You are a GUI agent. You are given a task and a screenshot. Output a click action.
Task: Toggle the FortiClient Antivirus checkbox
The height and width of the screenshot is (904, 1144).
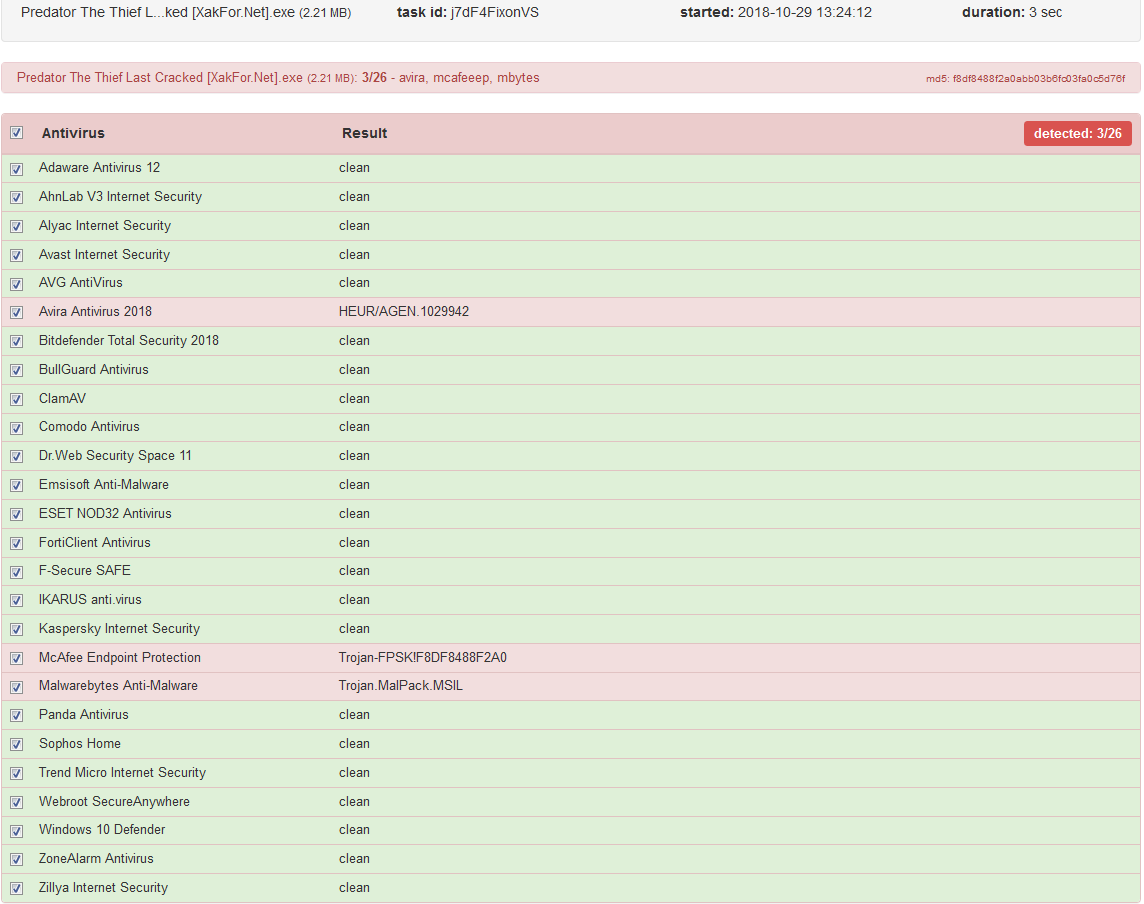tap(17, 544)
